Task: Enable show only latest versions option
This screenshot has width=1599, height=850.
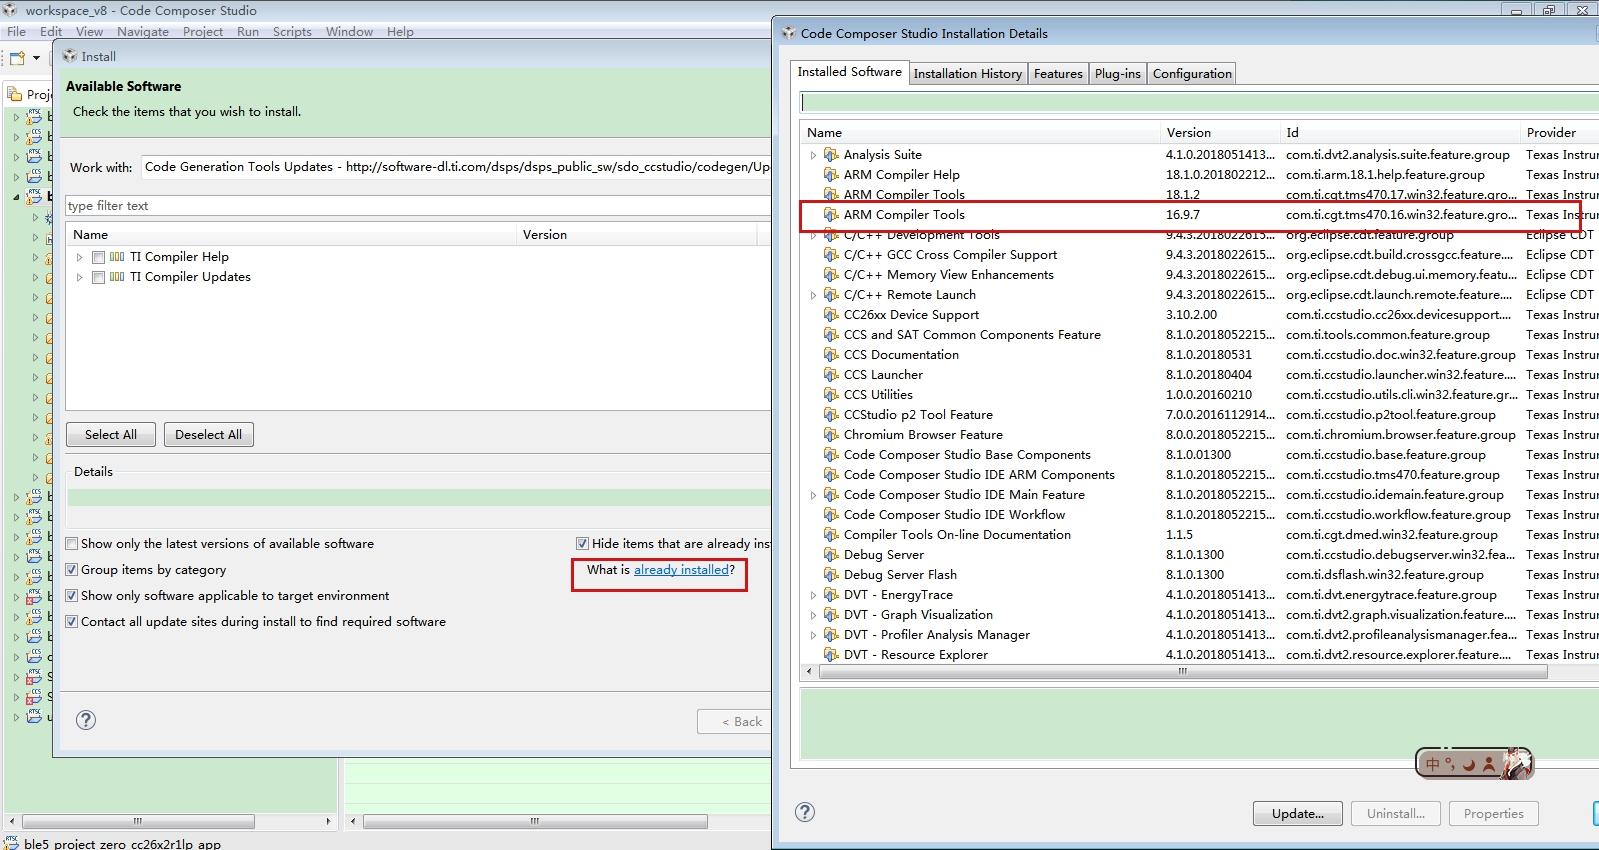Action: [x=72, y=544]
